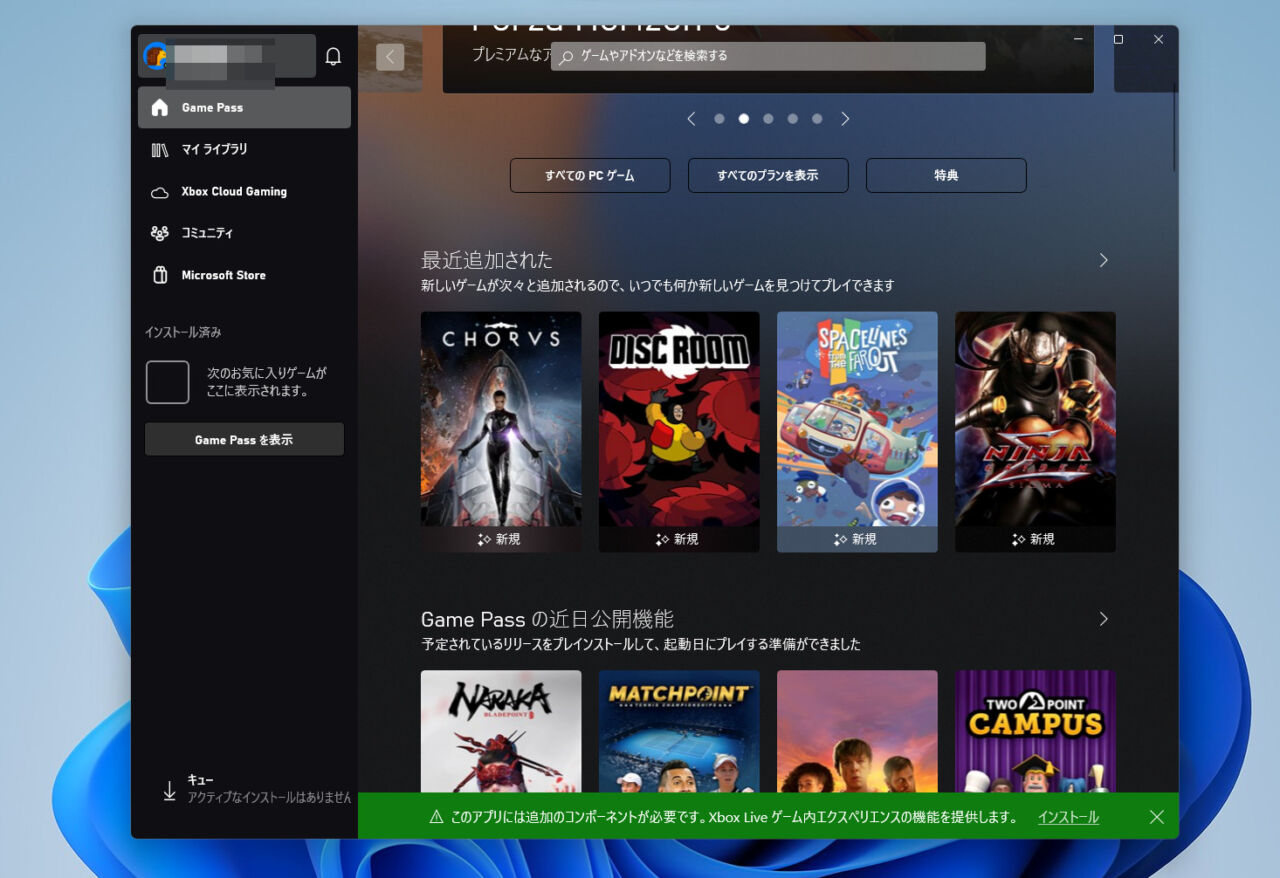Click the warning triangle in green banner
Screen dimensions: 1280x878
pyautogui.click(x=436, y=817)
